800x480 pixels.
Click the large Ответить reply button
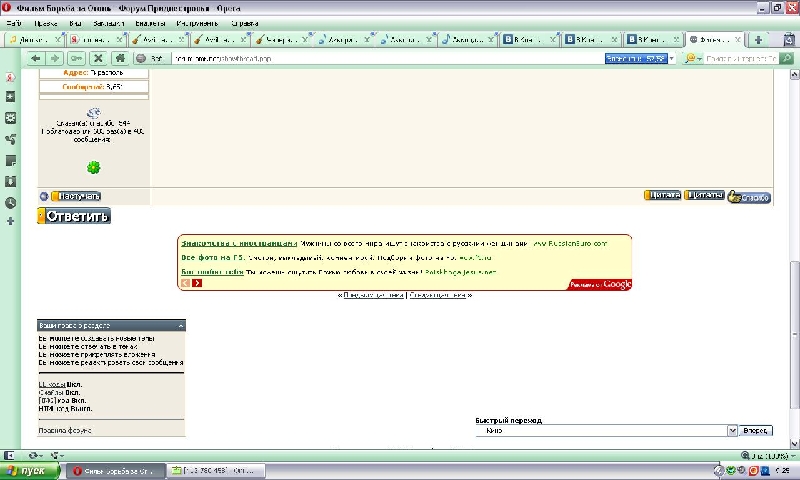[x=74, y=216]
